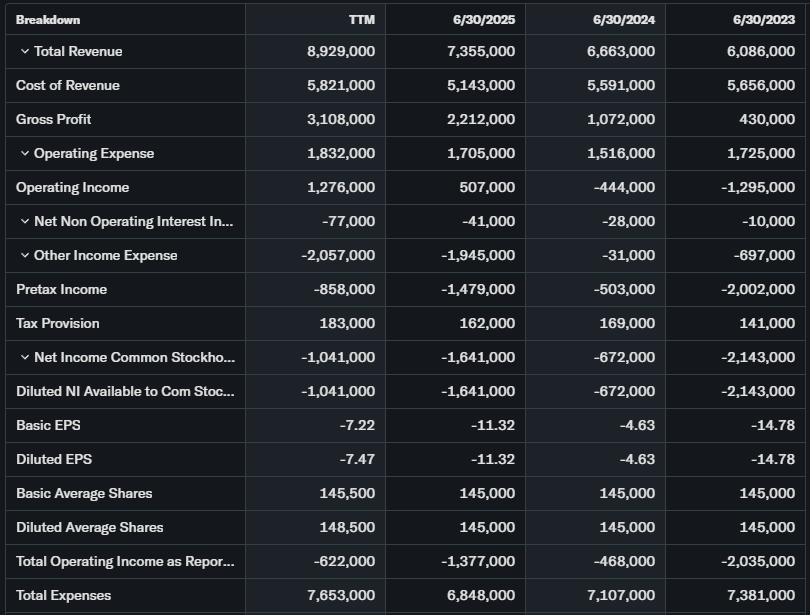Expand Net Income Common Stockholders chevron
The image size is (810, 615).
click(24, 358)
